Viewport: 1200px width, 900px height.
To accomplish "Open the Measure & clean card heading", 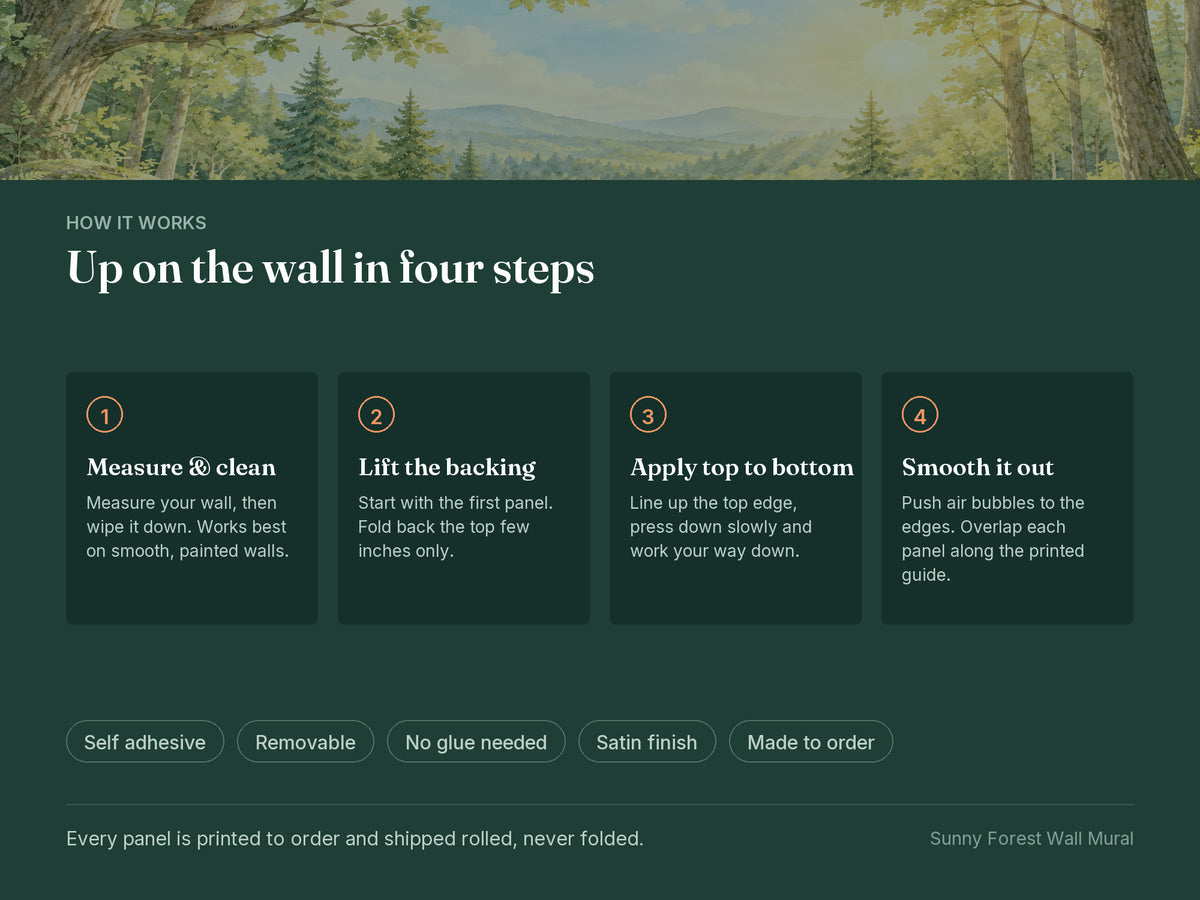I will click(181, 467).
